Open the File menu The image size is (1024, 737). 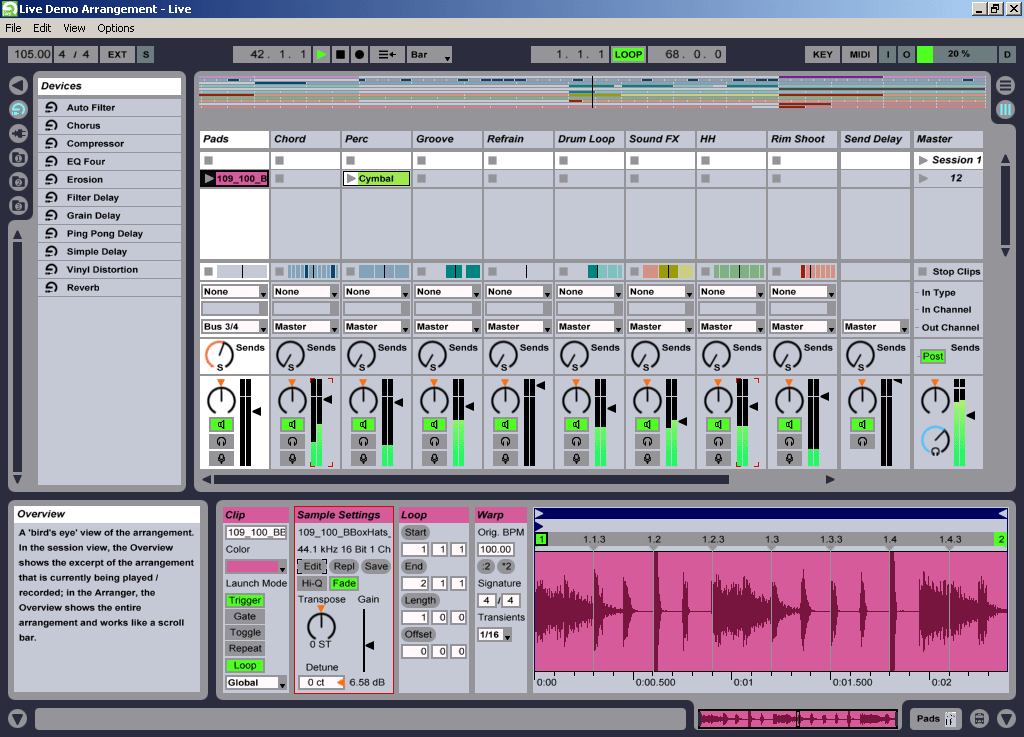pyautogui.click(x=13, y=28)
